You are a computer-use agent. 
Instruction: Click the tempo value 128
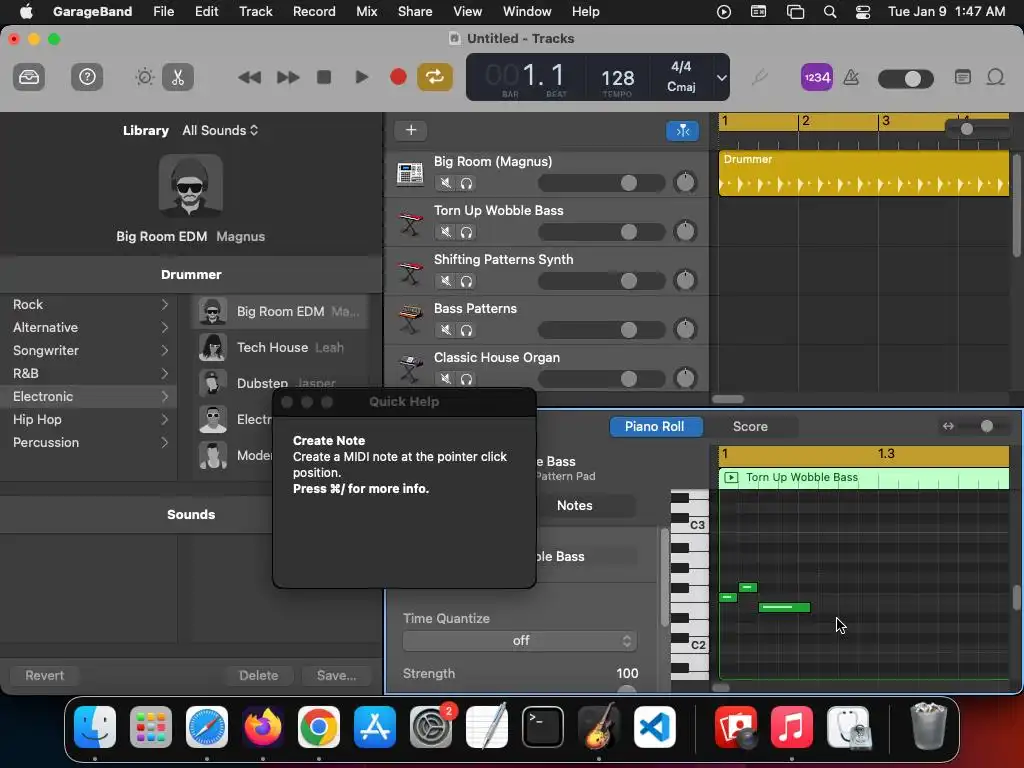tap(617, 78)
